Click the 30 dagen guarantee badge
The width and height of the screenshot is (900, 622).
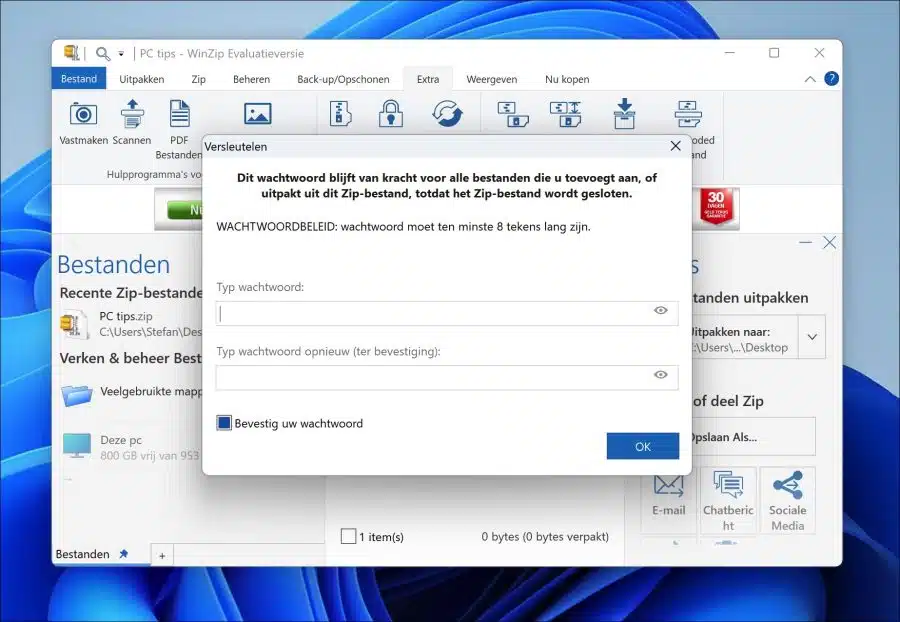point(716,207)
